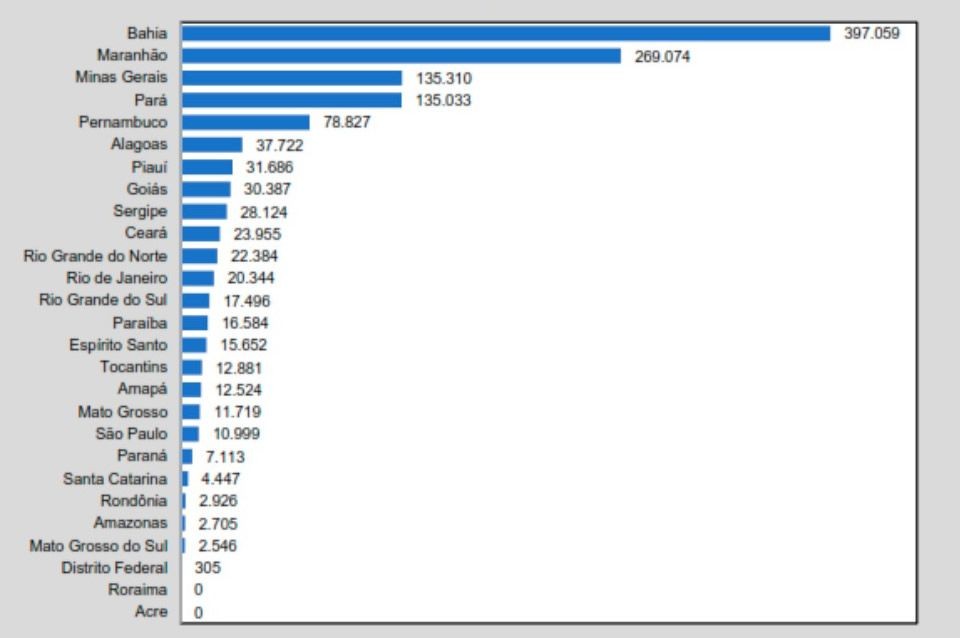Click the Roraima label
This screenshot has width=960, height=638.
(138, 590)
